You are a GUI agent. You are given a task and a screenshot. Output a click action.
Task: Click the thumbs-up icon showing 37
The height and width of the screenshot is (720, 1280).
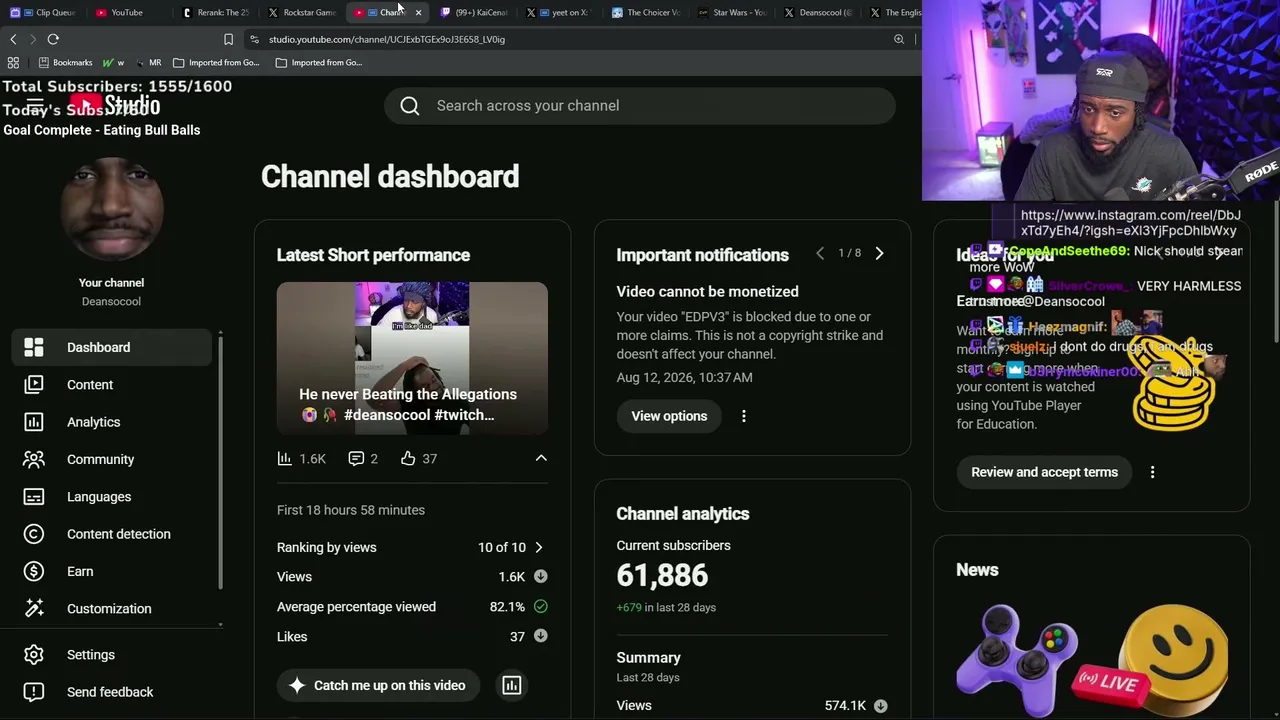tap(408, 458)
